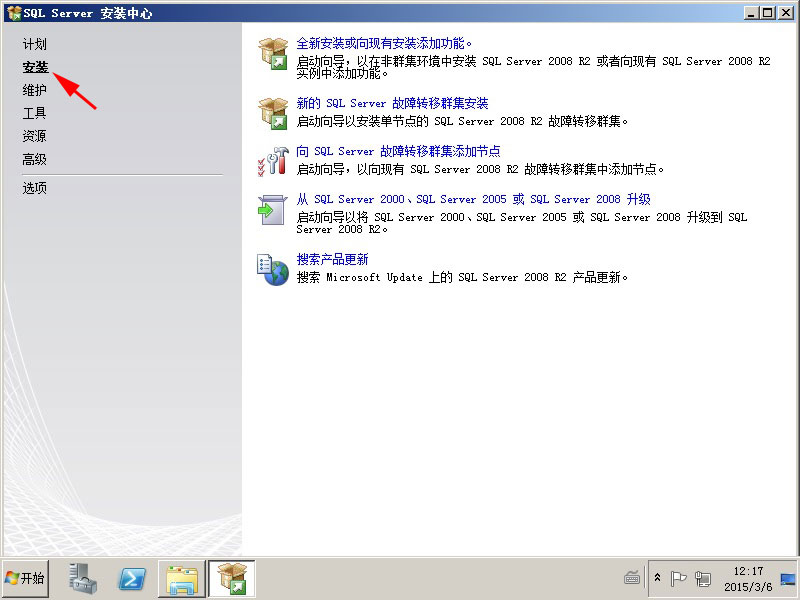Click description text 启动向导以安装单节点的 SQL Server
Image resolution: width=800 pixels, height=600 pixels.
point(462,122)
